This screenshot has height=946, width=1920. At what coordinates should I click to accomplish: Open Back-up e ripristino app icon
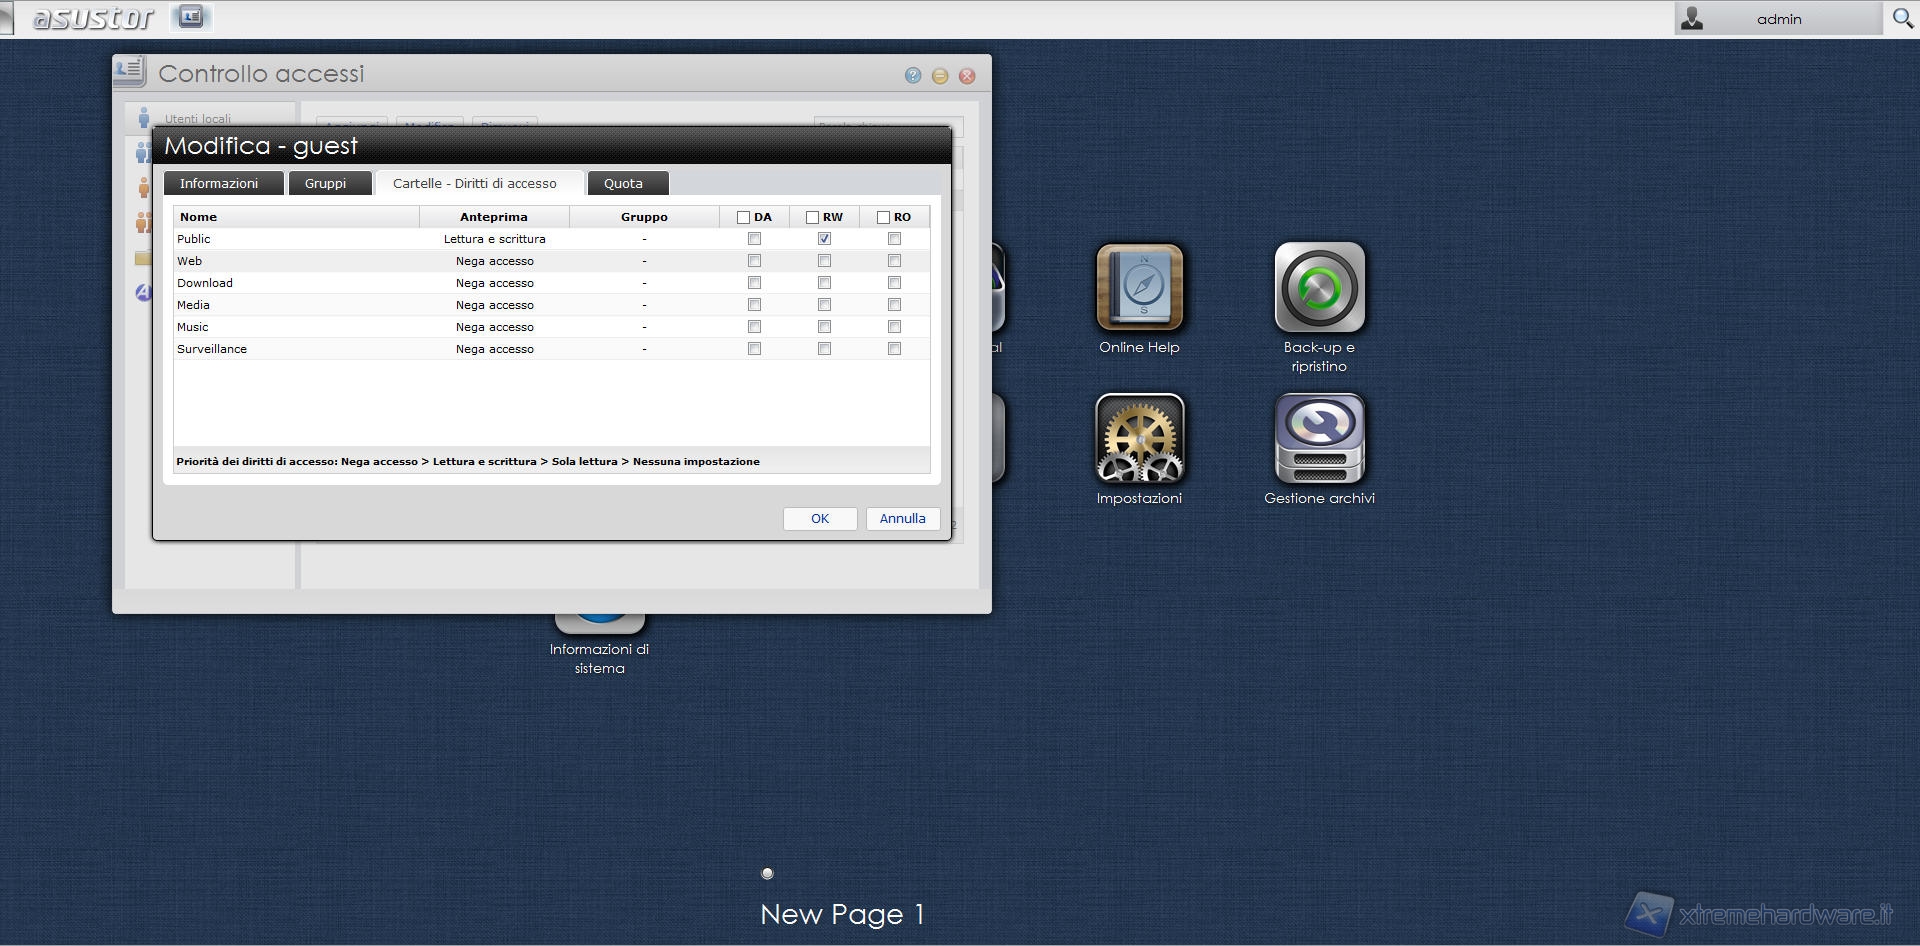click(x=1319, y=288)
